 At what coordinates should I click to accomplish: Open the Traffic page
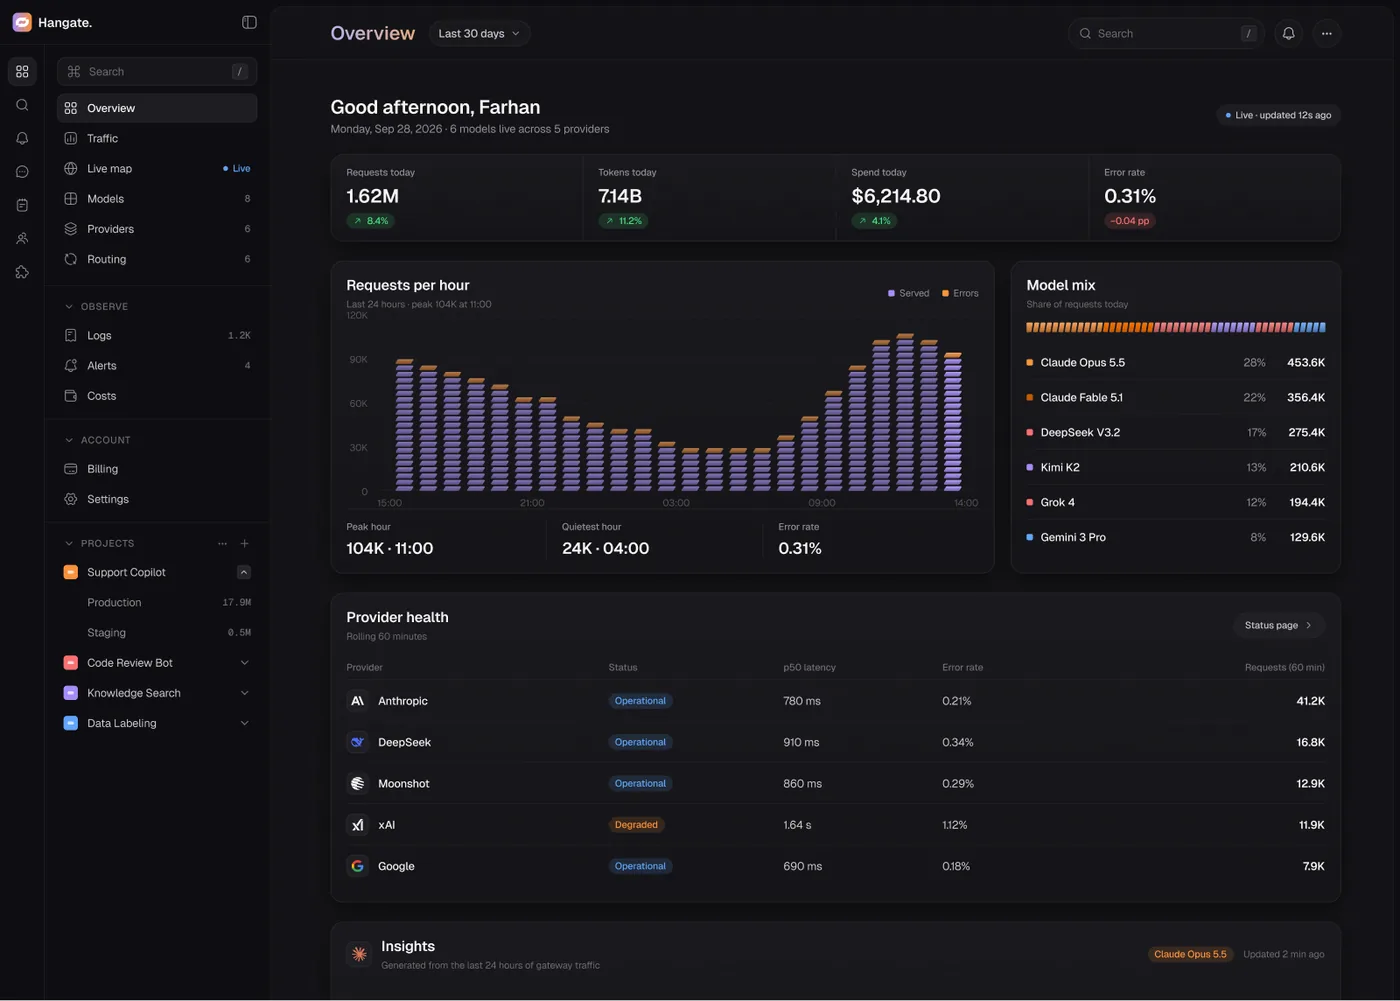tap(157, 138)
